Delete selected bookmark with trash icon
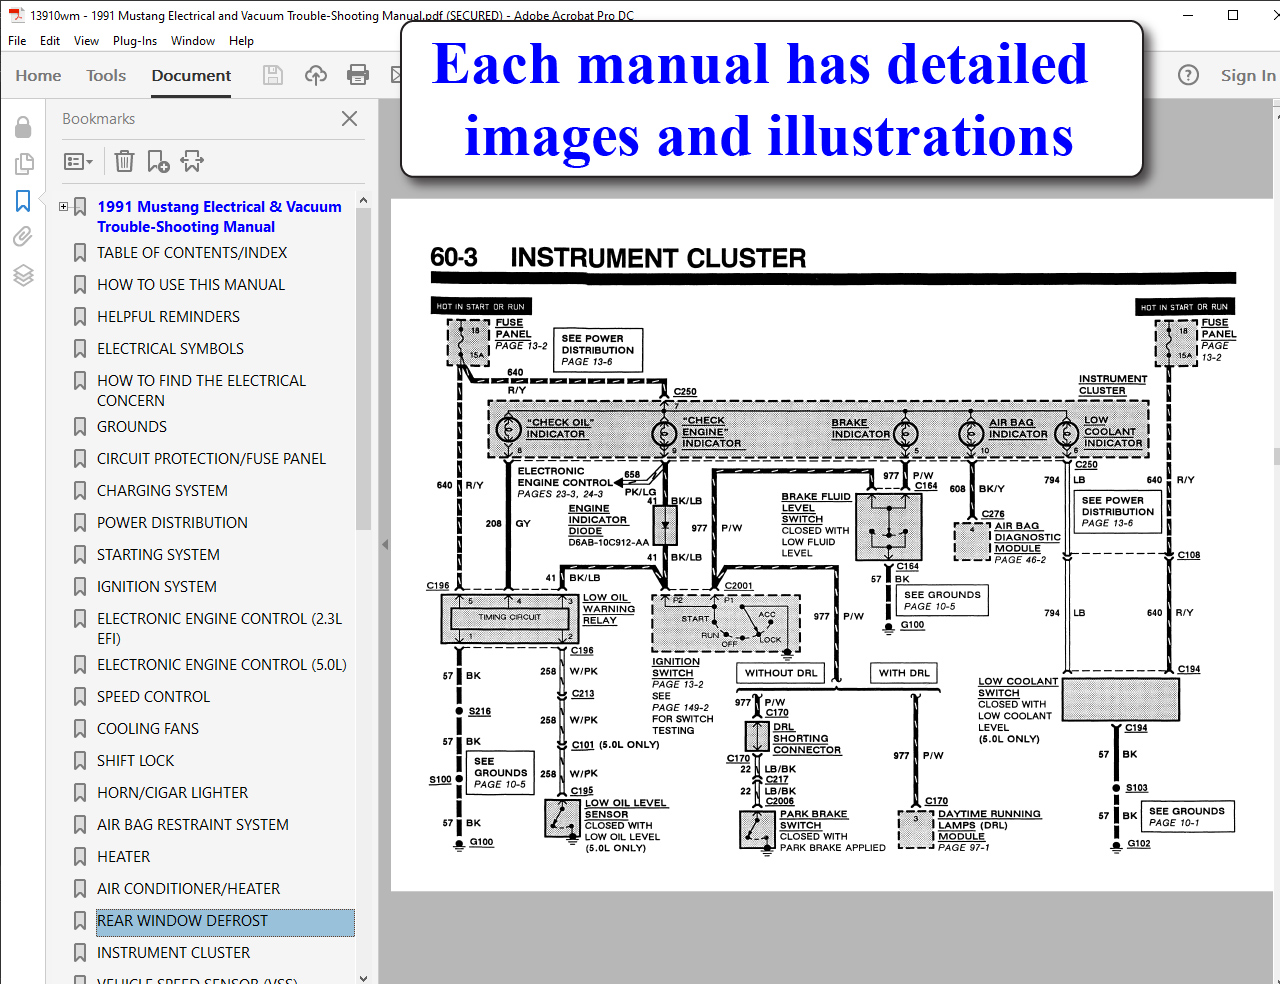 [x=124, y=161]
